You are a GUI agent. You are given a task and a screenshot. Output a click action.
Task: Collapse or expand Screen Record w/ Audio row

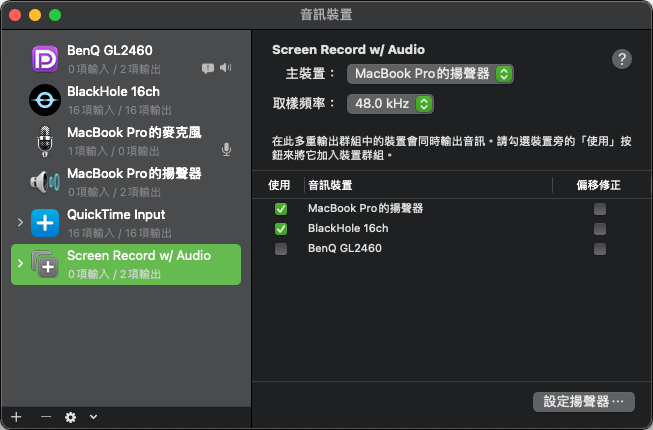pyautogui.click(x=20, y=263)
